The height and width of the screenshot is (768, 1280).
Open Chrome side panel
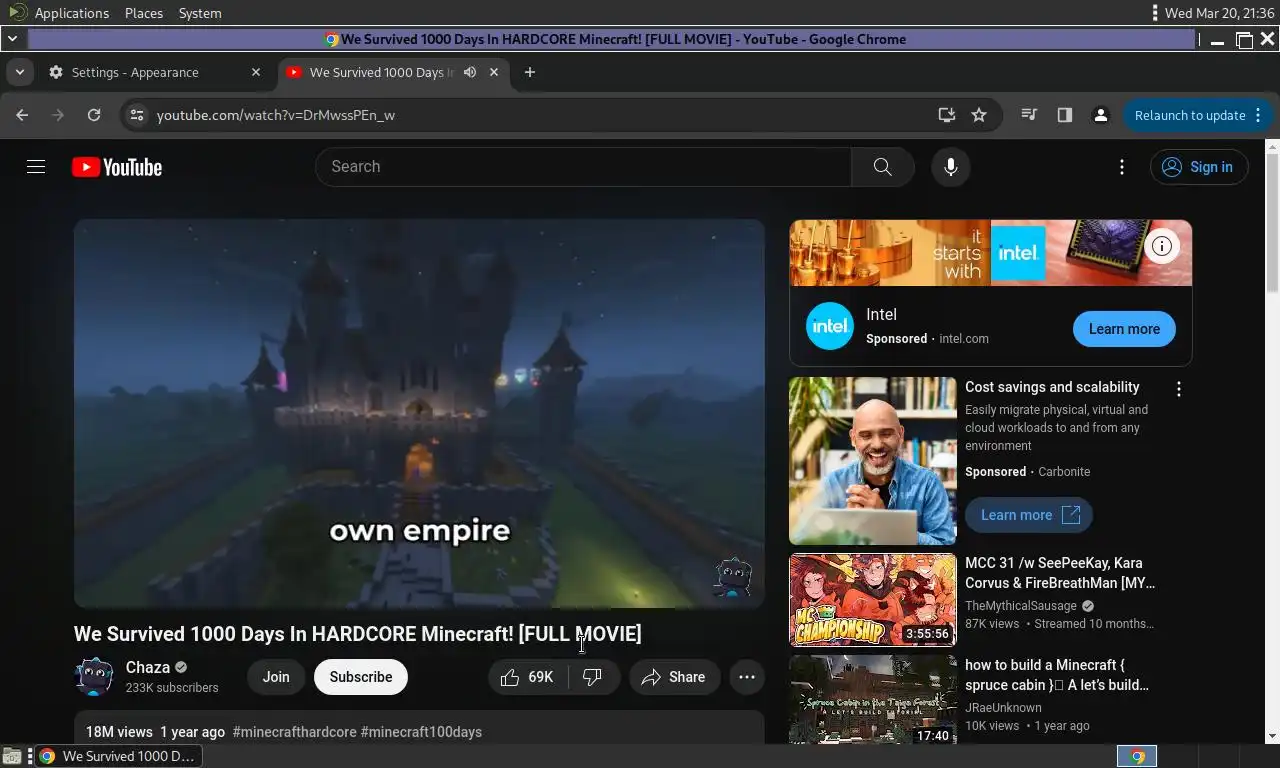click(x=1065, y=115)
